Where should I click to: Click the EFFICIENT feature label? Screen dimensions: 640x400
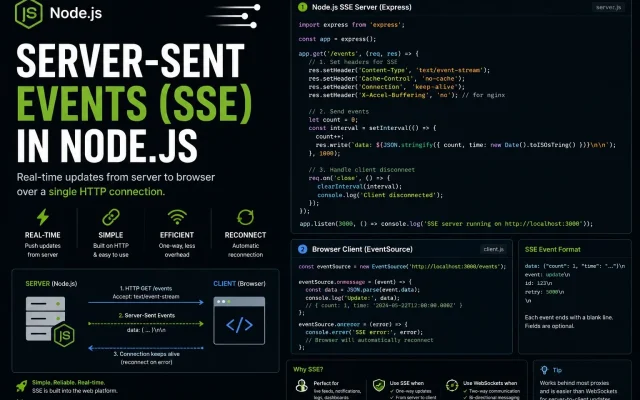click(177, 235)
